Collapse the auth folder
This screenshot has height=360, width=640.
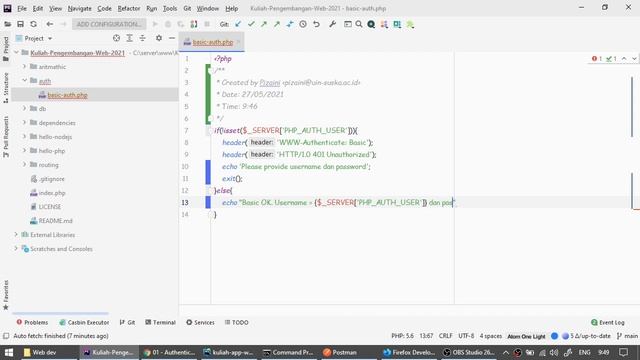click(24, 80)
